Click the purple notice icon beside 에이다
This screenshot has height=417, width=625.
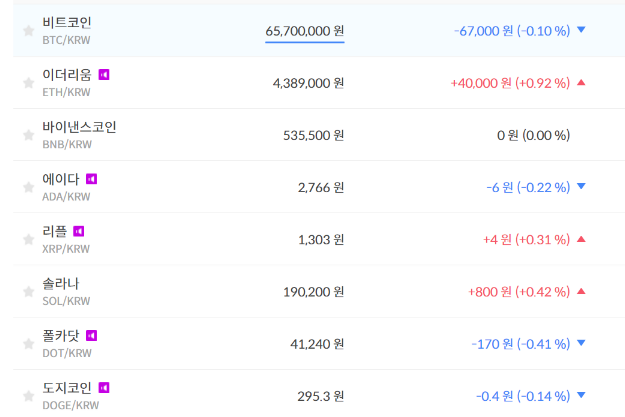tap(91, 179)
